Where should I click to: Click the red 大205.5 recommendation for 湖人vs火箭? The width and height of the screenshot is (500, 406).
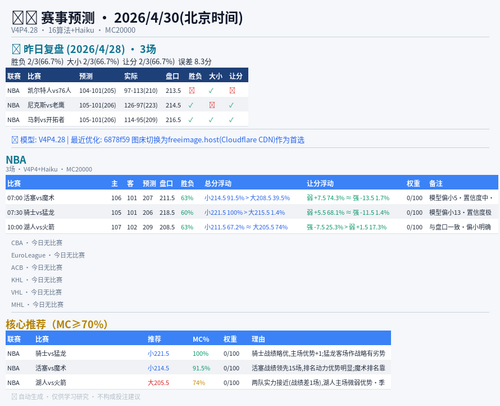coord(158,383)
